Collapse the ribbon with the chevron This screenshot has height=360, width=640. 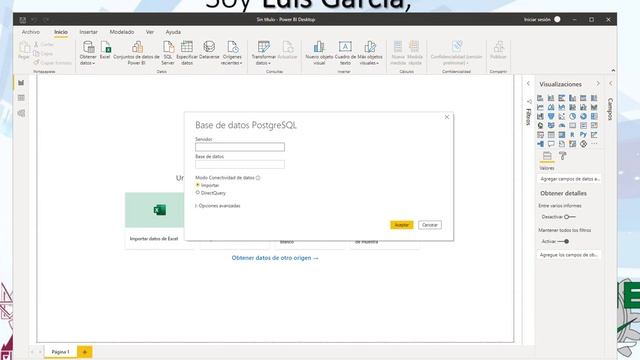tap(613, 71)
